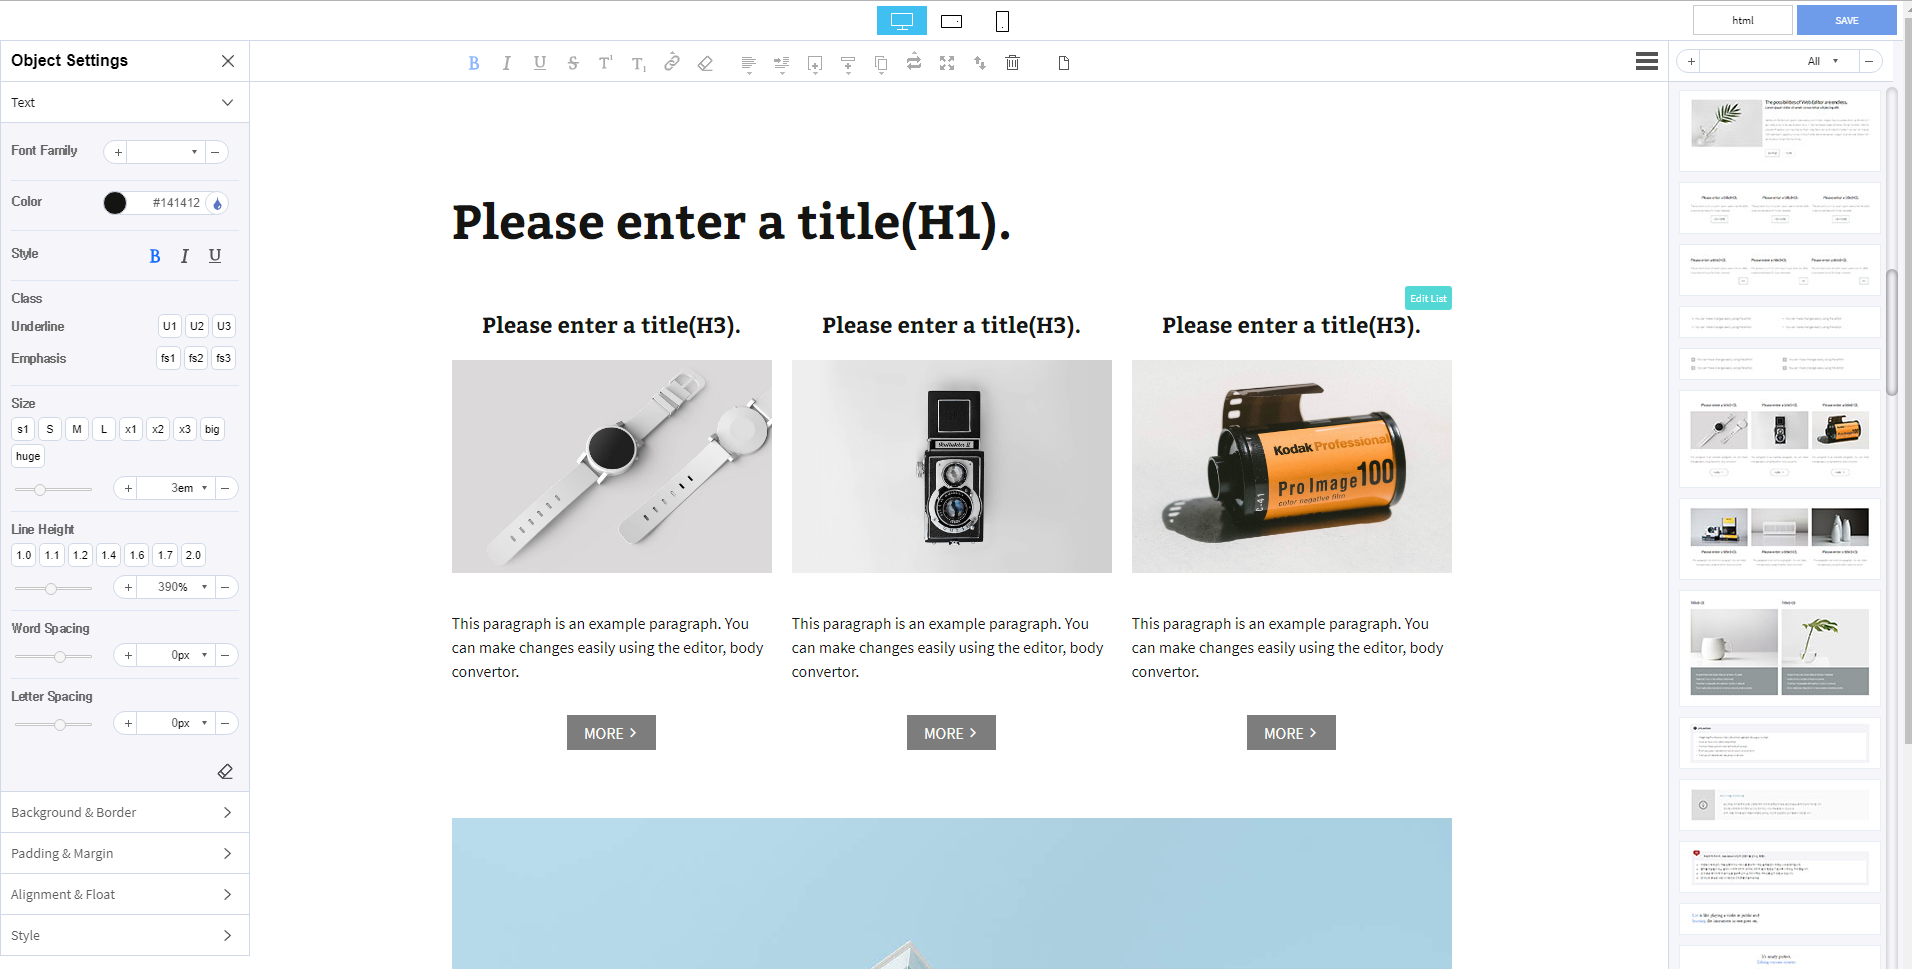Screen dimensions: 1912x969
Task: Expand the Background & Border section
Action: click(x=124, y=812)
